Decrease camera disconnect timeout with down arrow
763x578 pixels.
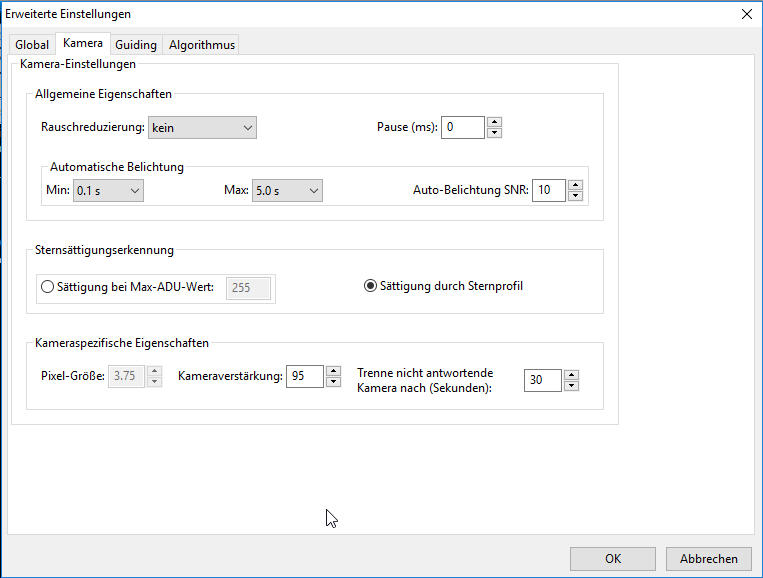coord(571,386)
